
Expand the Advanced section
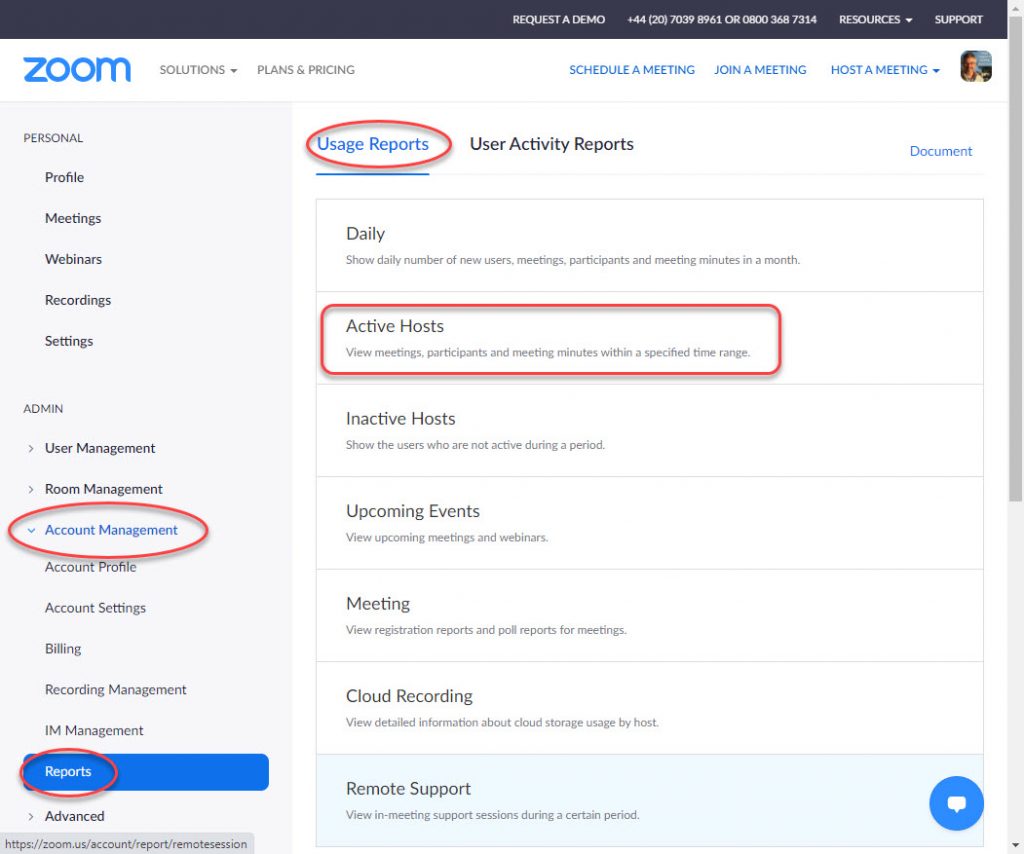[x=75, y=816]
